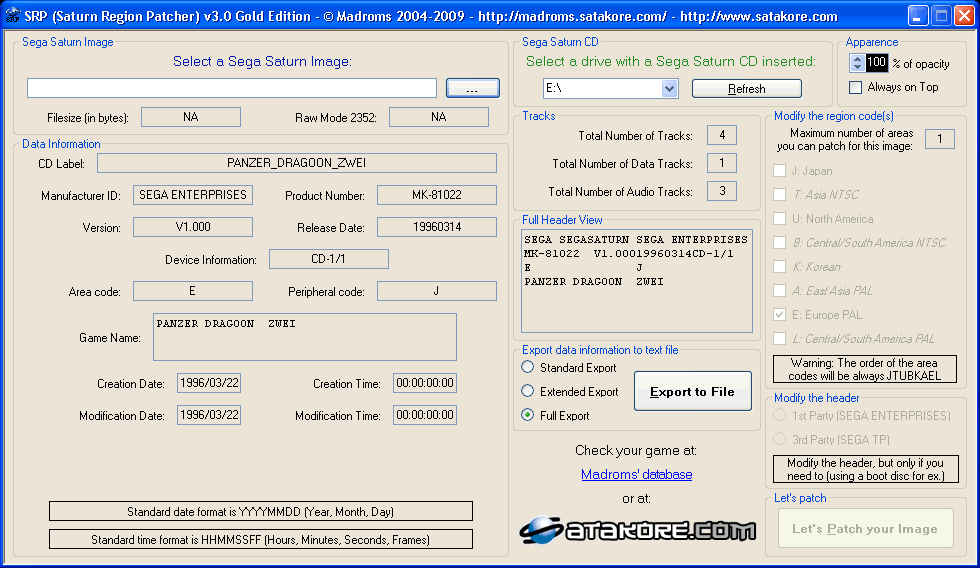Click the Peripheral code field J
The width and height of the screenshot is (980, 568).
pos(437,291)
